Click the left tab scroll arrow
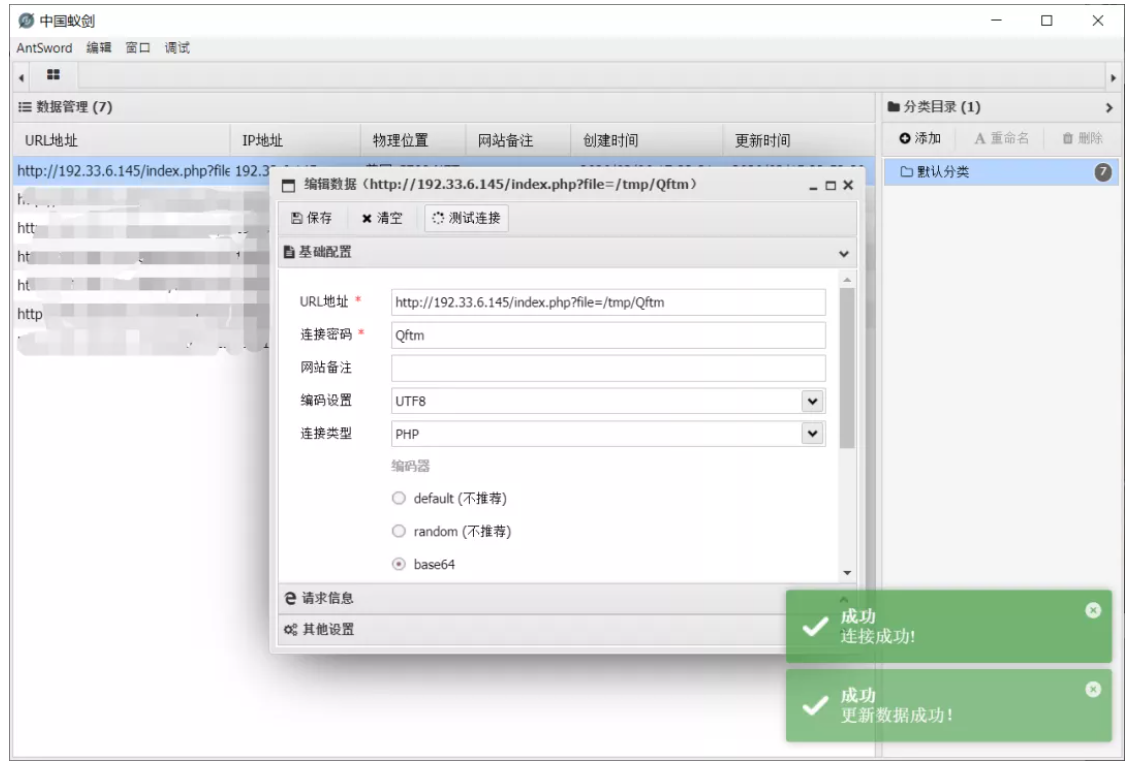The height and width of the screenshot is (765, 1138). coord(22,77)
